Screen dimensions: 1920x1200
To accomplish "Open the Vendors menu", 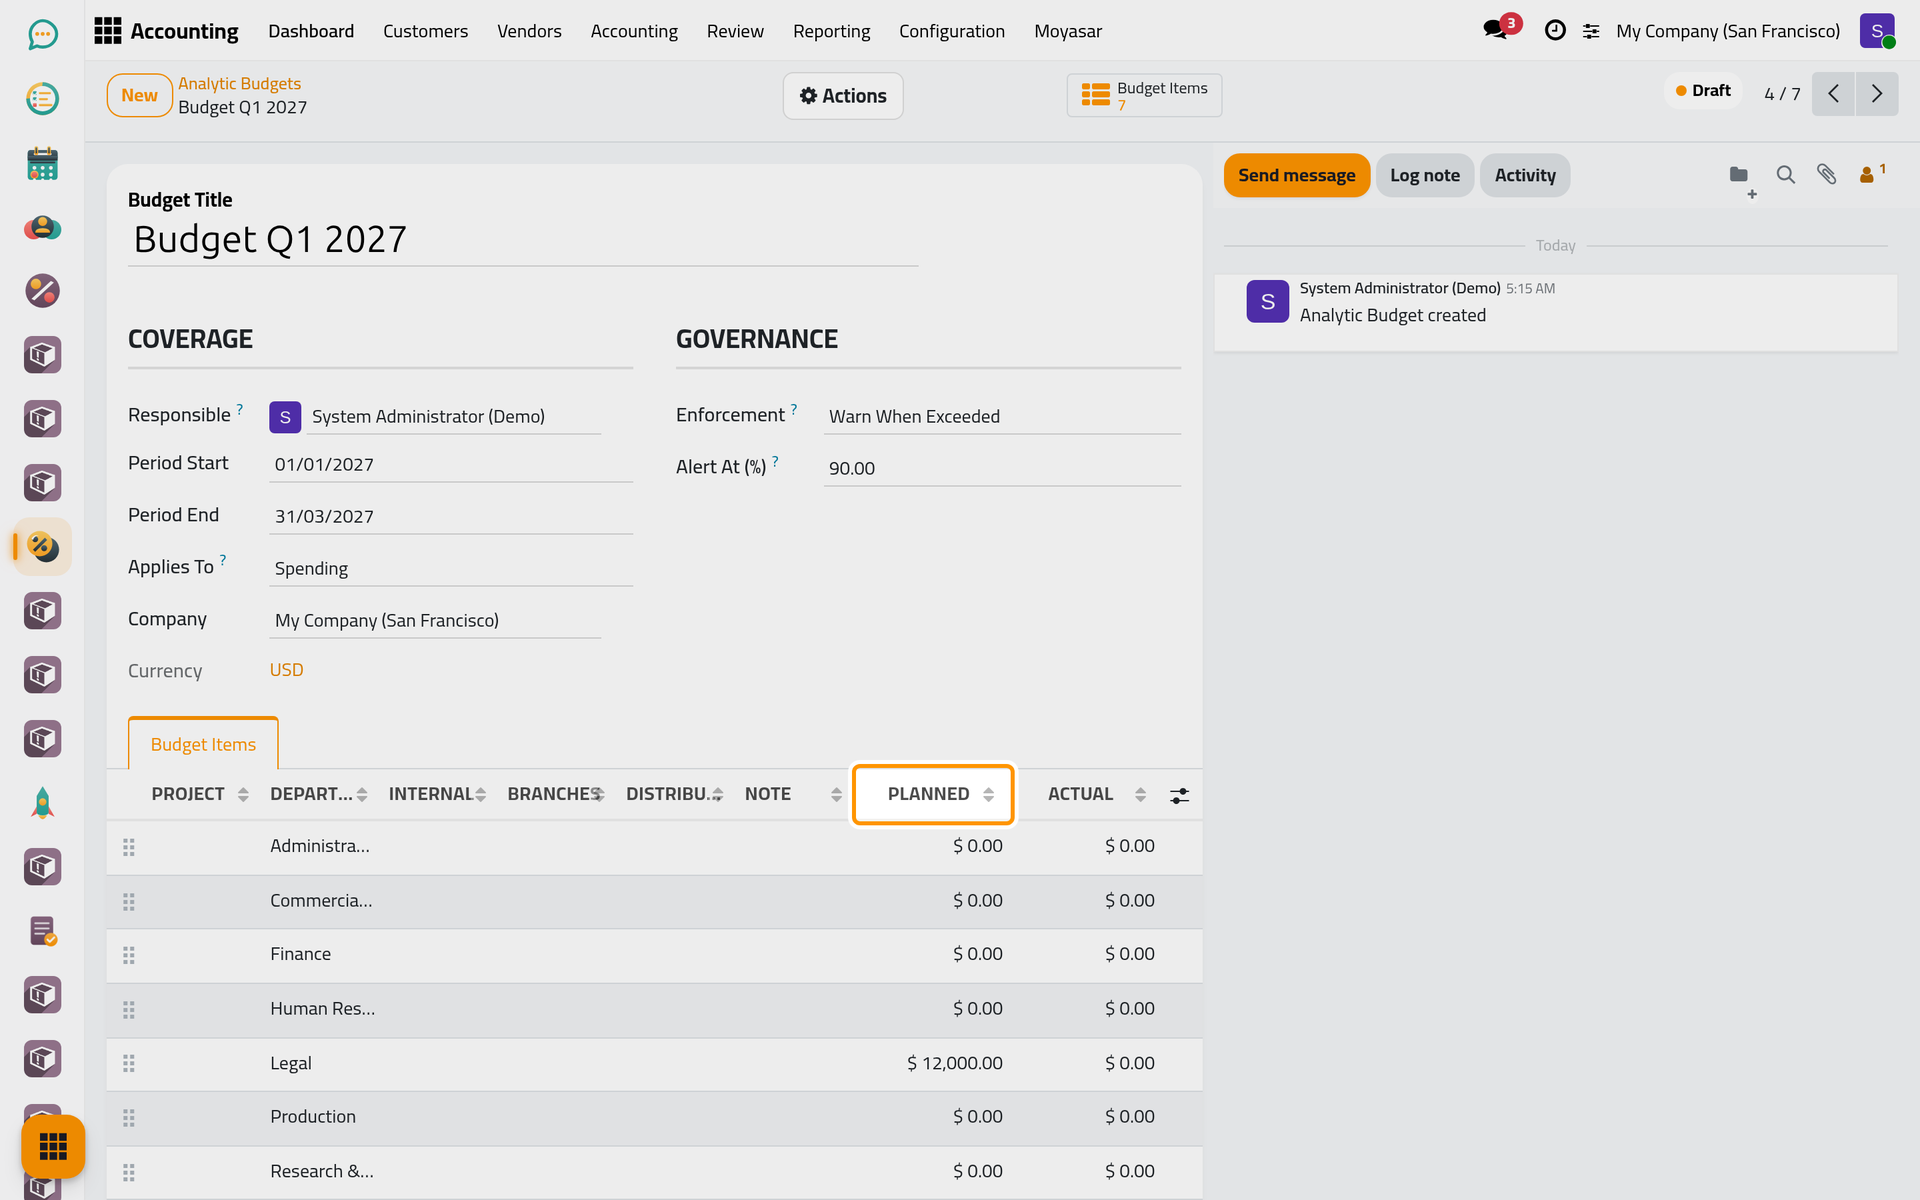I will pyautogui.click(x=529, y=31).
